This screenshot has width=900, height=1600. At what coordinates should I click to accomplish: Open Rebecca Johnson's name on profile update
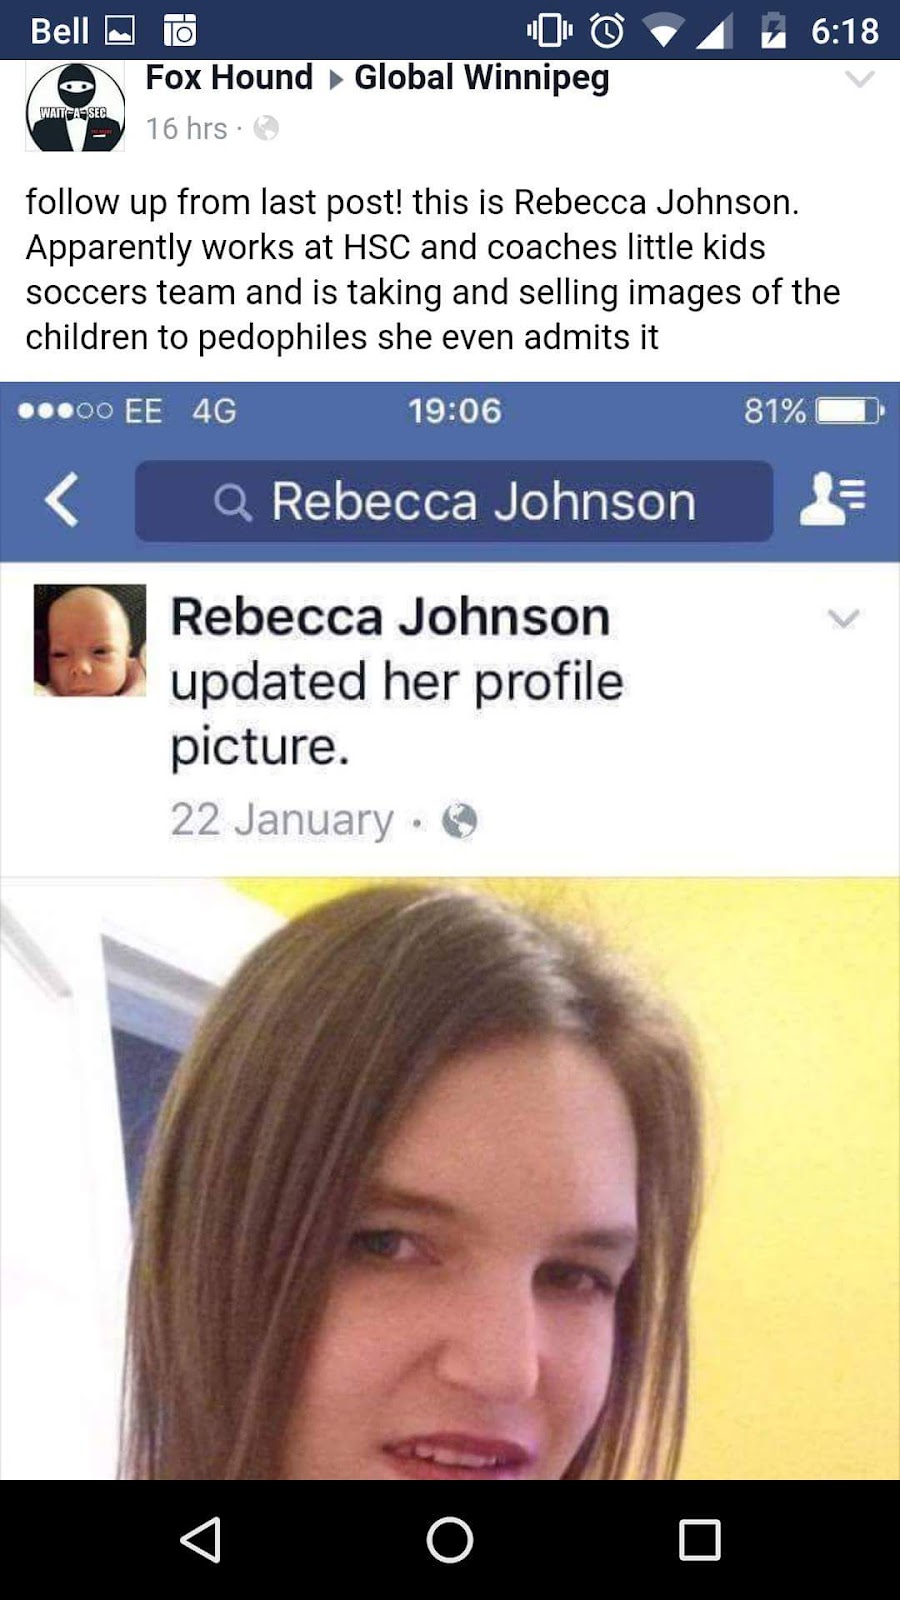(x=390, y=617)
